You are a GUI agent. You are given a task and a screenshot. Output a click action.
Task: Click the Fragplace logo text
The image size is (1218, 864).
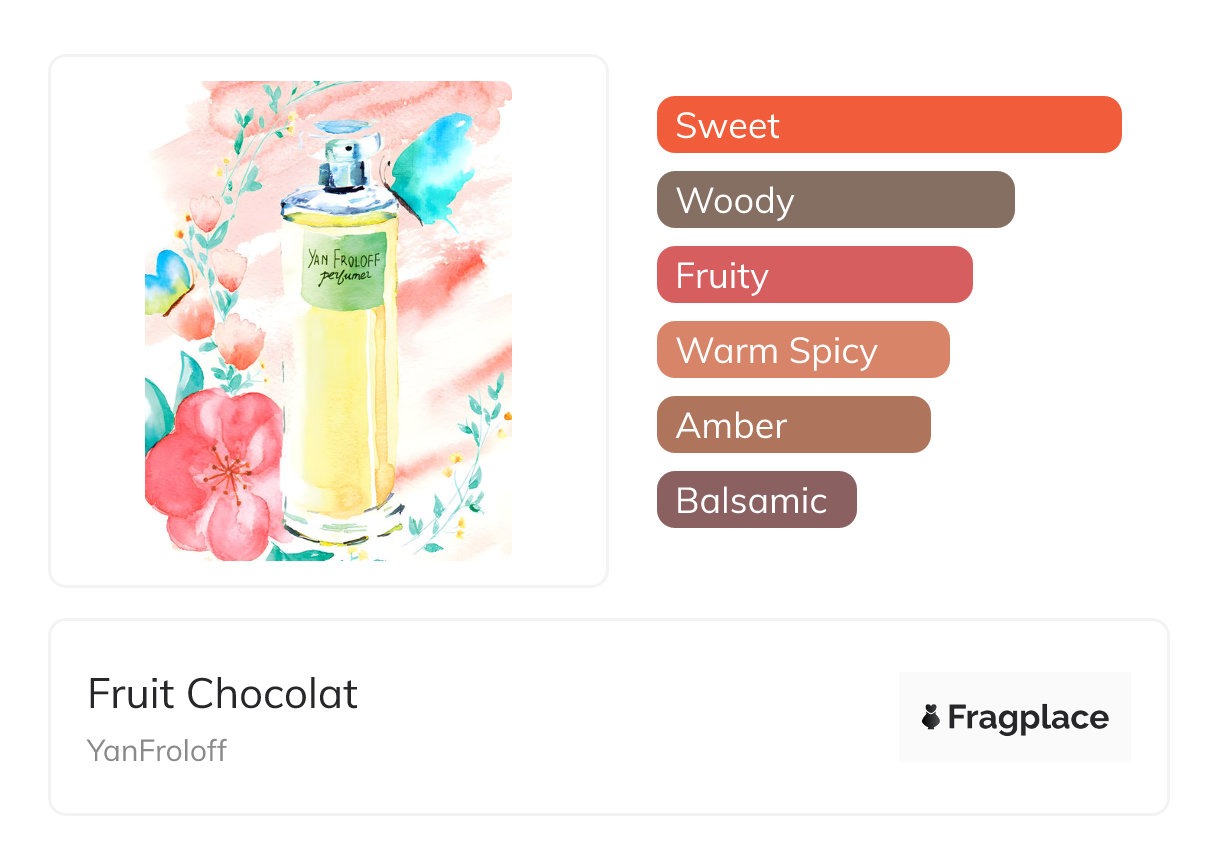pyautogui.click(x=1027, y=717)
